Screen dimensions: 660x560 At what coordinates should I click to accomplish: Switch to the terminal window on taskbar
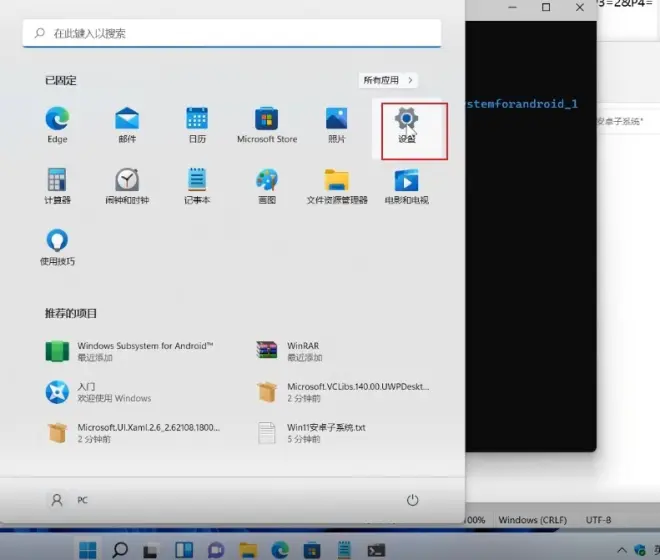click(376, 550)
